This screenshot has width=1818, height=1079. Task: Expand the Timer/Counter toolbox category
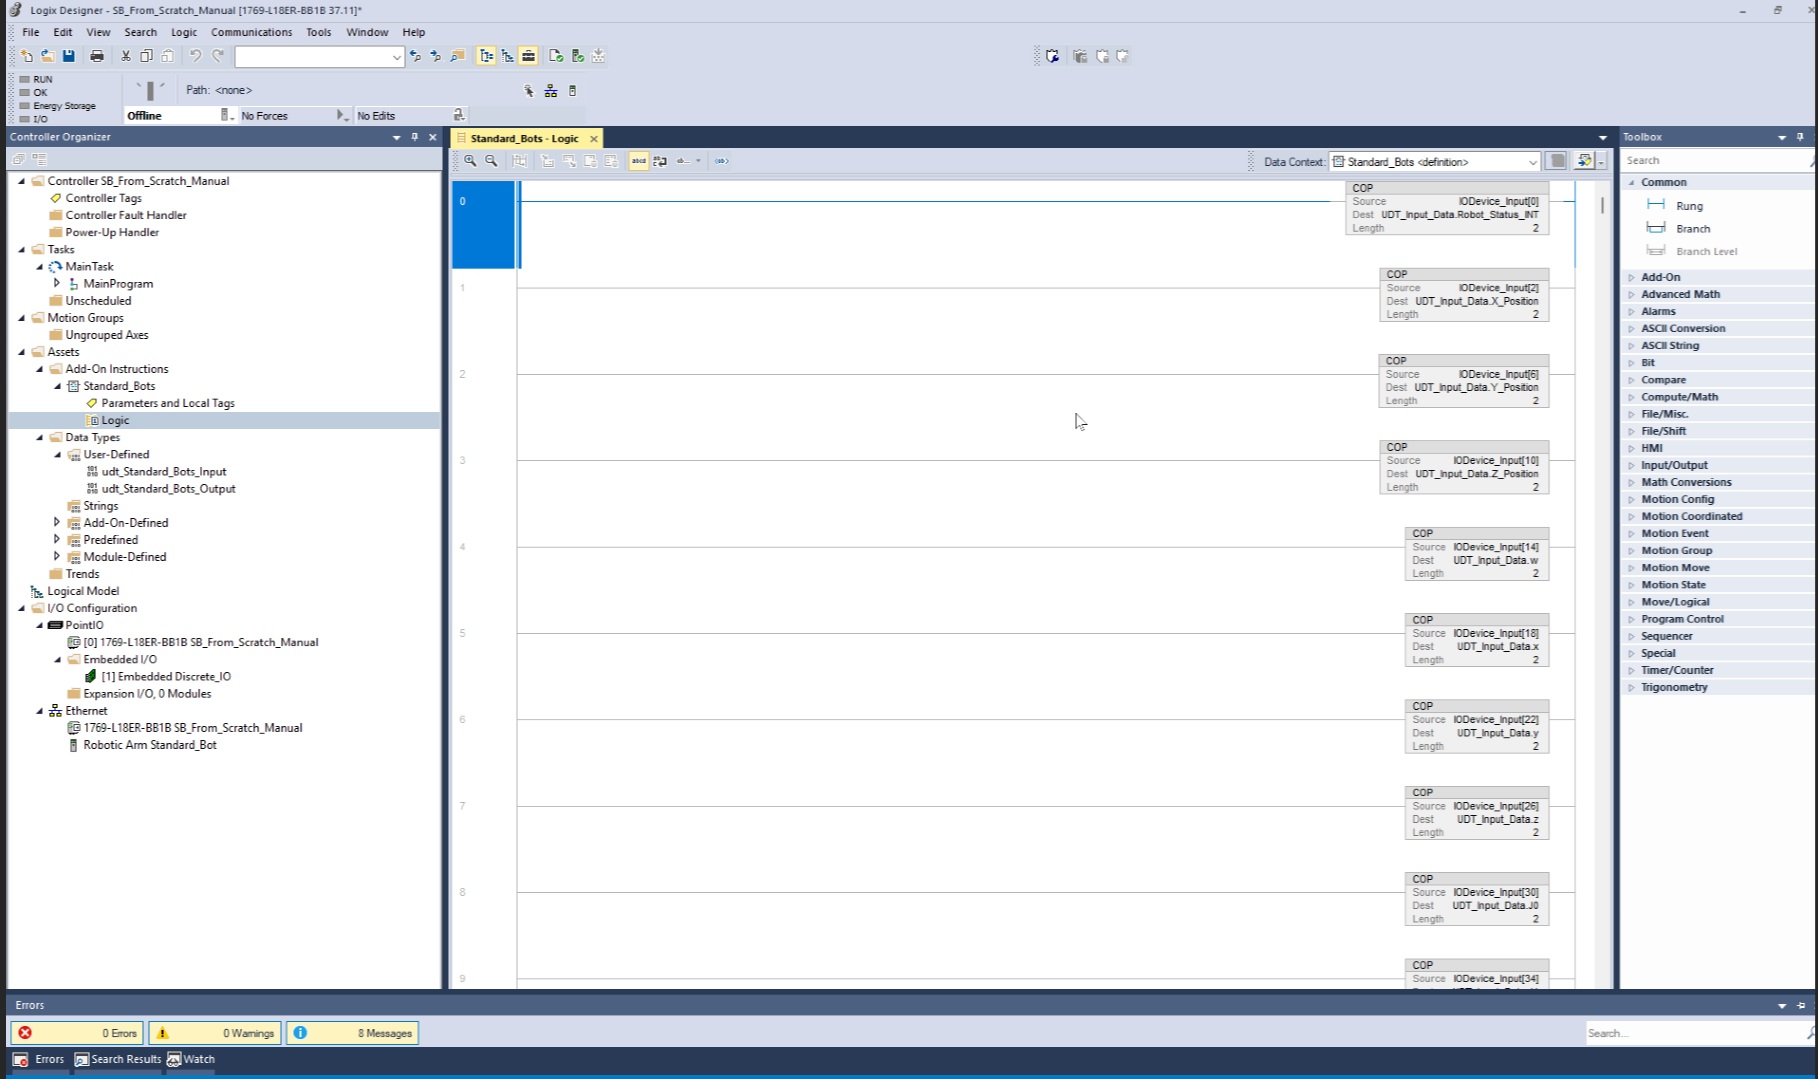coord(1632,671)
